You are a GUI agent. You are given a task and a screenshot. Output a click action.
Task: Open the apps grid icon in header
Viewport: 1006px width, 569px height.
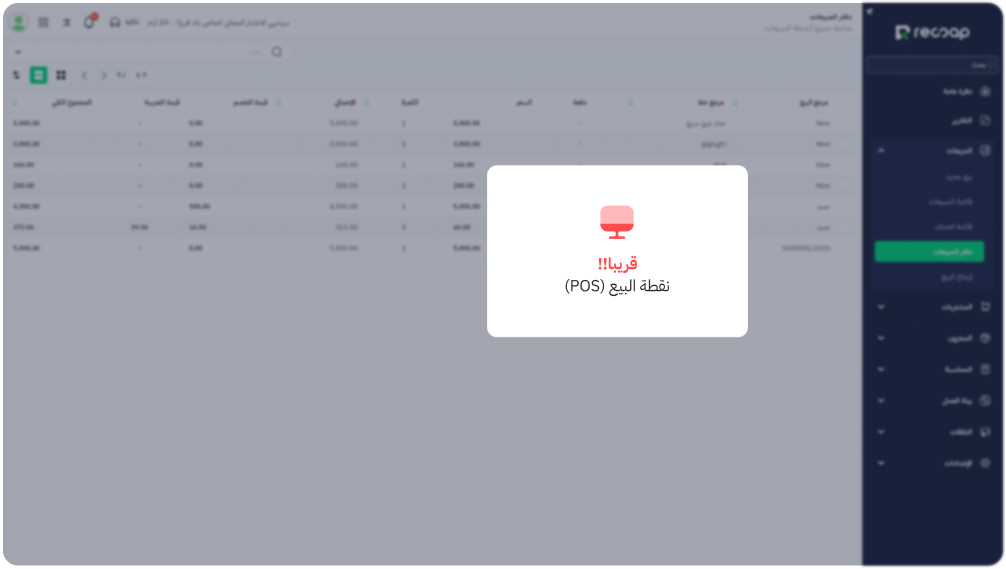click(x=43, y=22)
